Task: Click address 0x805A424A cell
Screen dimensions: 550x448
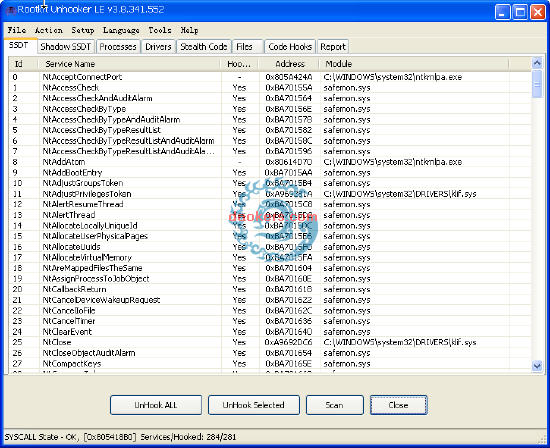Action: click(289, 77)
